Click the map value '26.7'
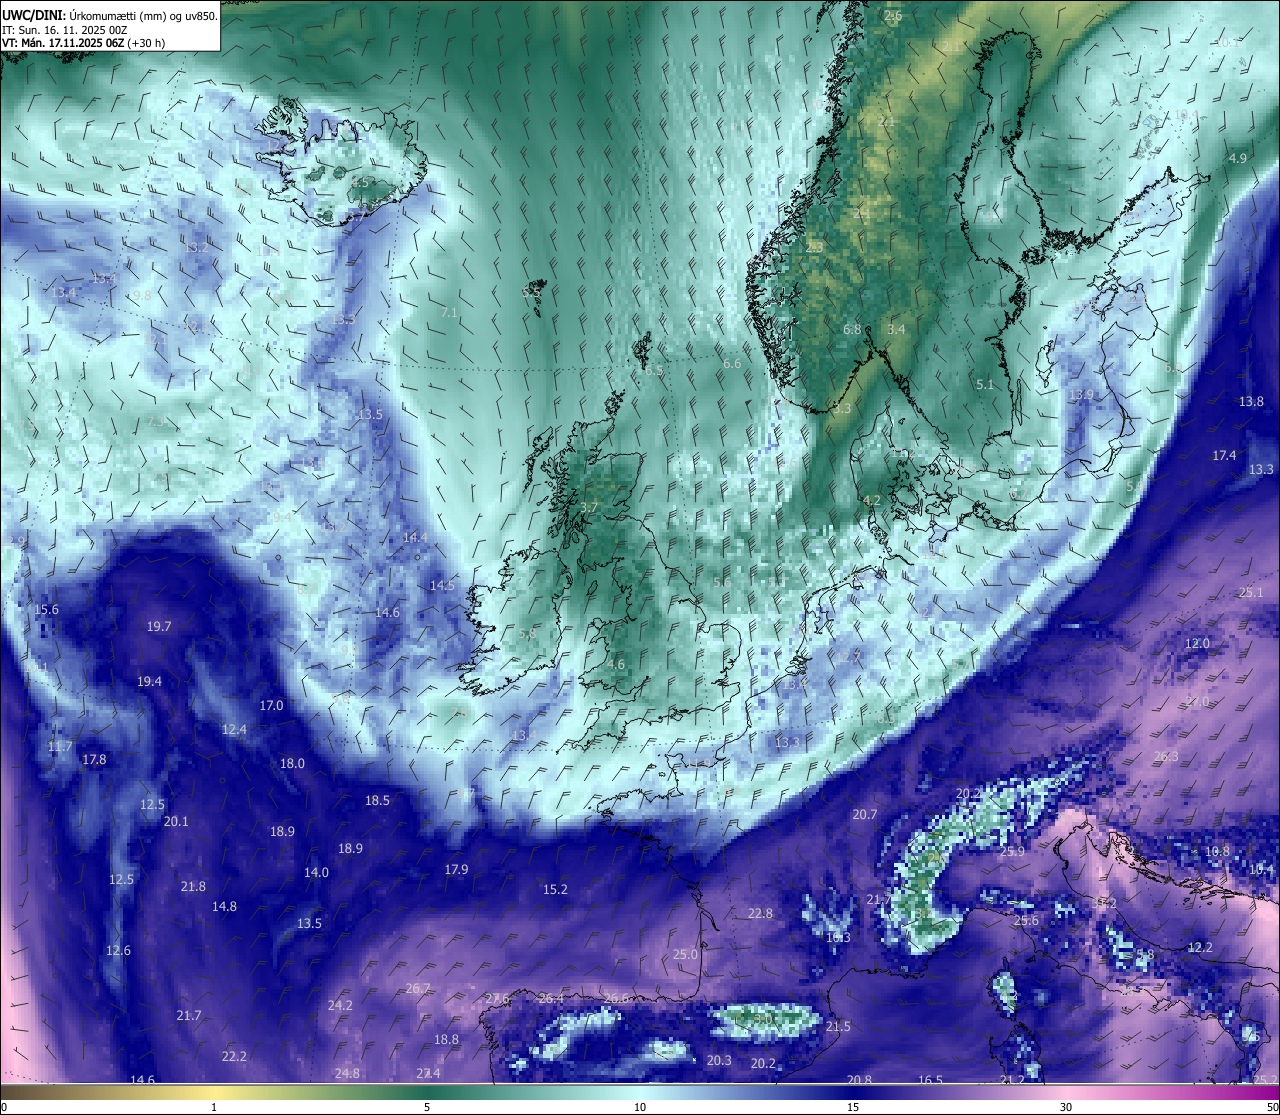 [418, 989]
